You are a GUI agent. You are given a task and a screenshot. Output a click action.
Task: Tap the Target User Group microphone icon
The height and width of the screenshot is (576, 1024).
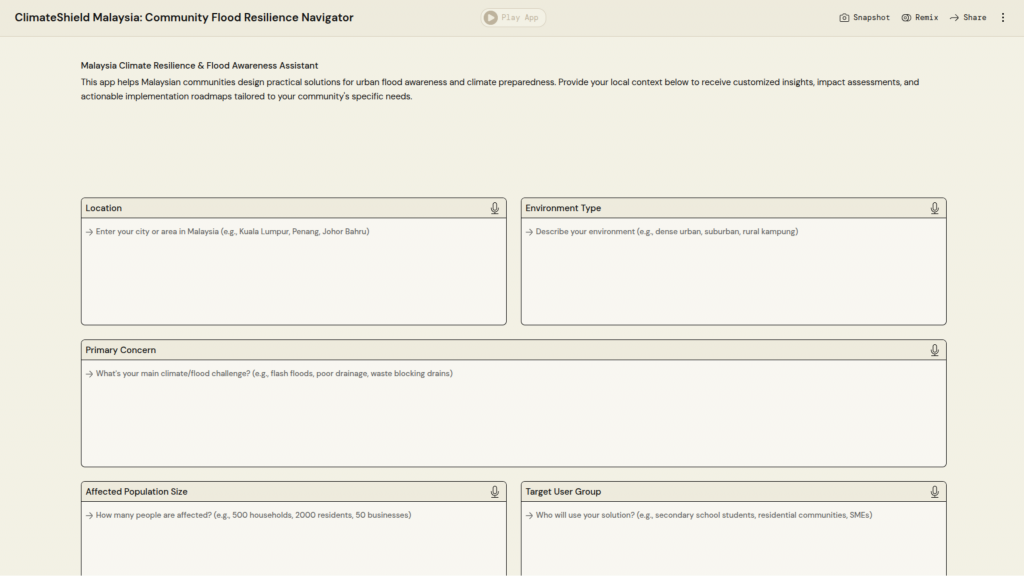(934, 492)
